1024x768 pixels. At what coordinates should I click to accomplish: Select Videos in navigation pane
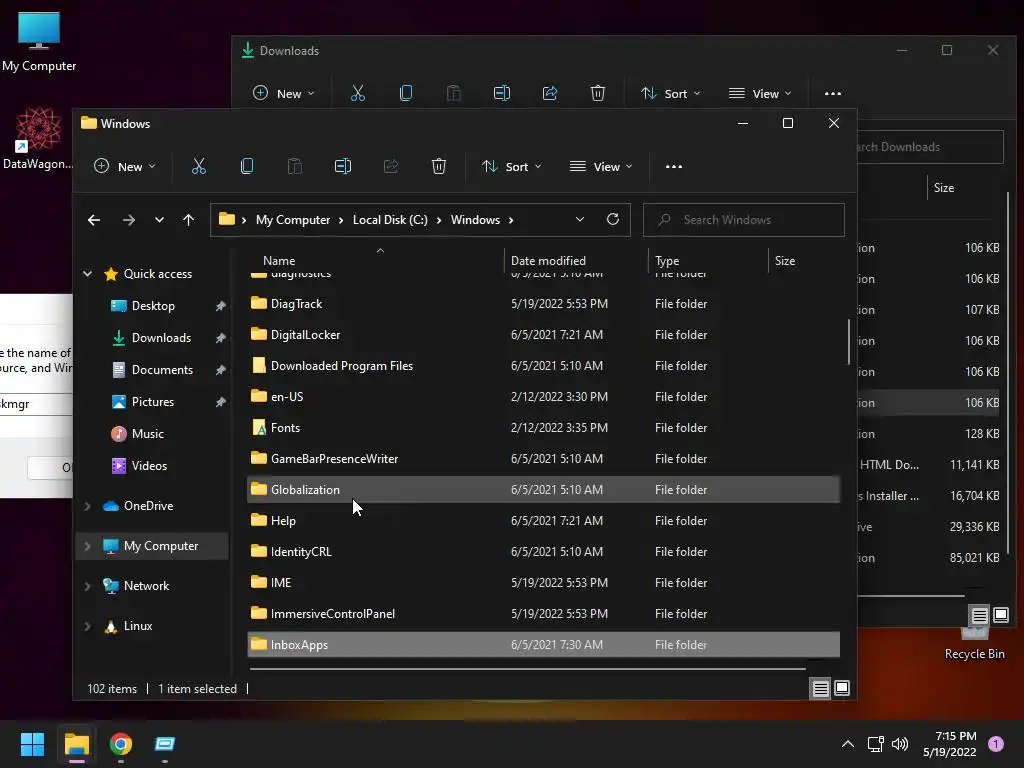(x=149, y=466)
